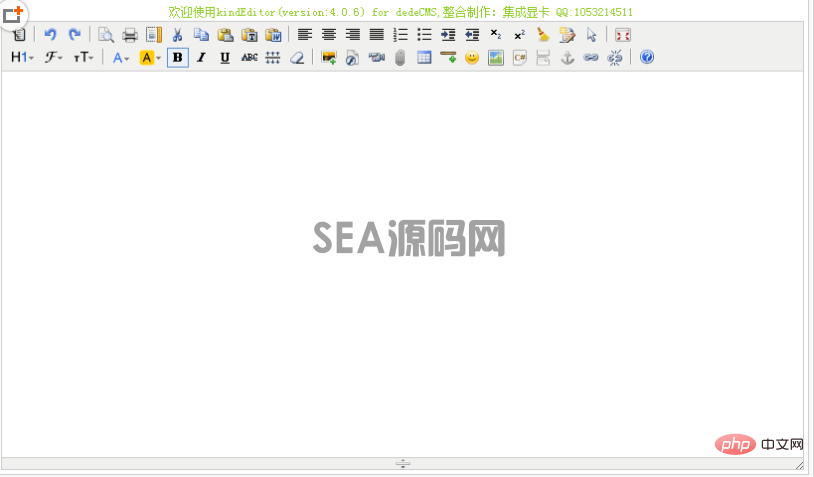Toggle underline formatting
Screen dimensions: 814x477
click(225, 58)
